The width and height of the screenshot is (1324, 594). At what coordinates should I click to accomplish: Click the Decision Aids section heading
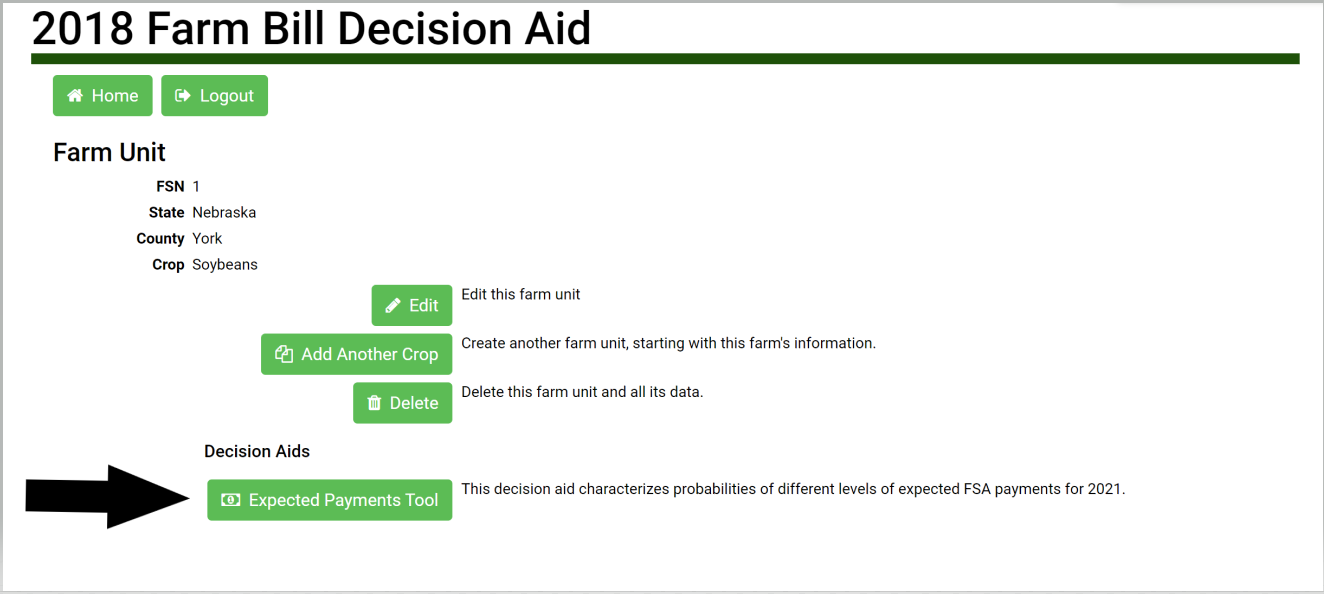click(257, 452)
